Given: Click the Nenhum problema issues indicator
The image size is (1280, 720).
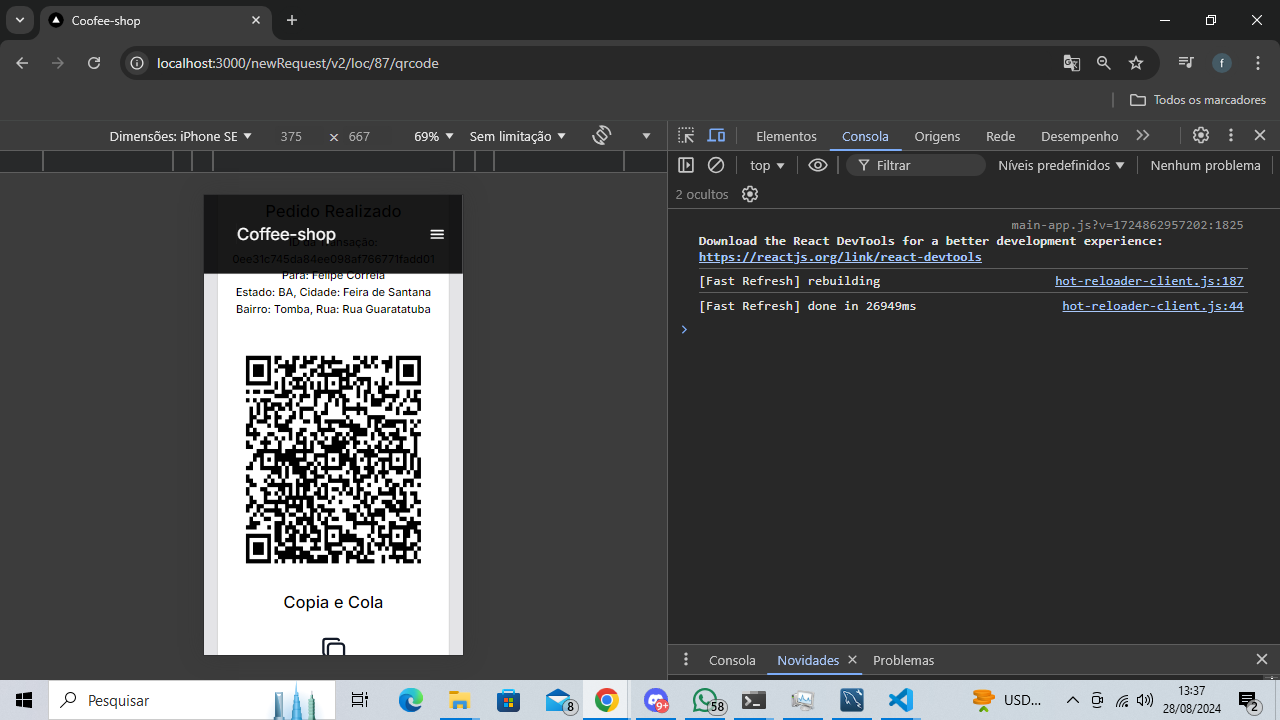Looking at the screenshot, I should click(x=1205, y=165).
